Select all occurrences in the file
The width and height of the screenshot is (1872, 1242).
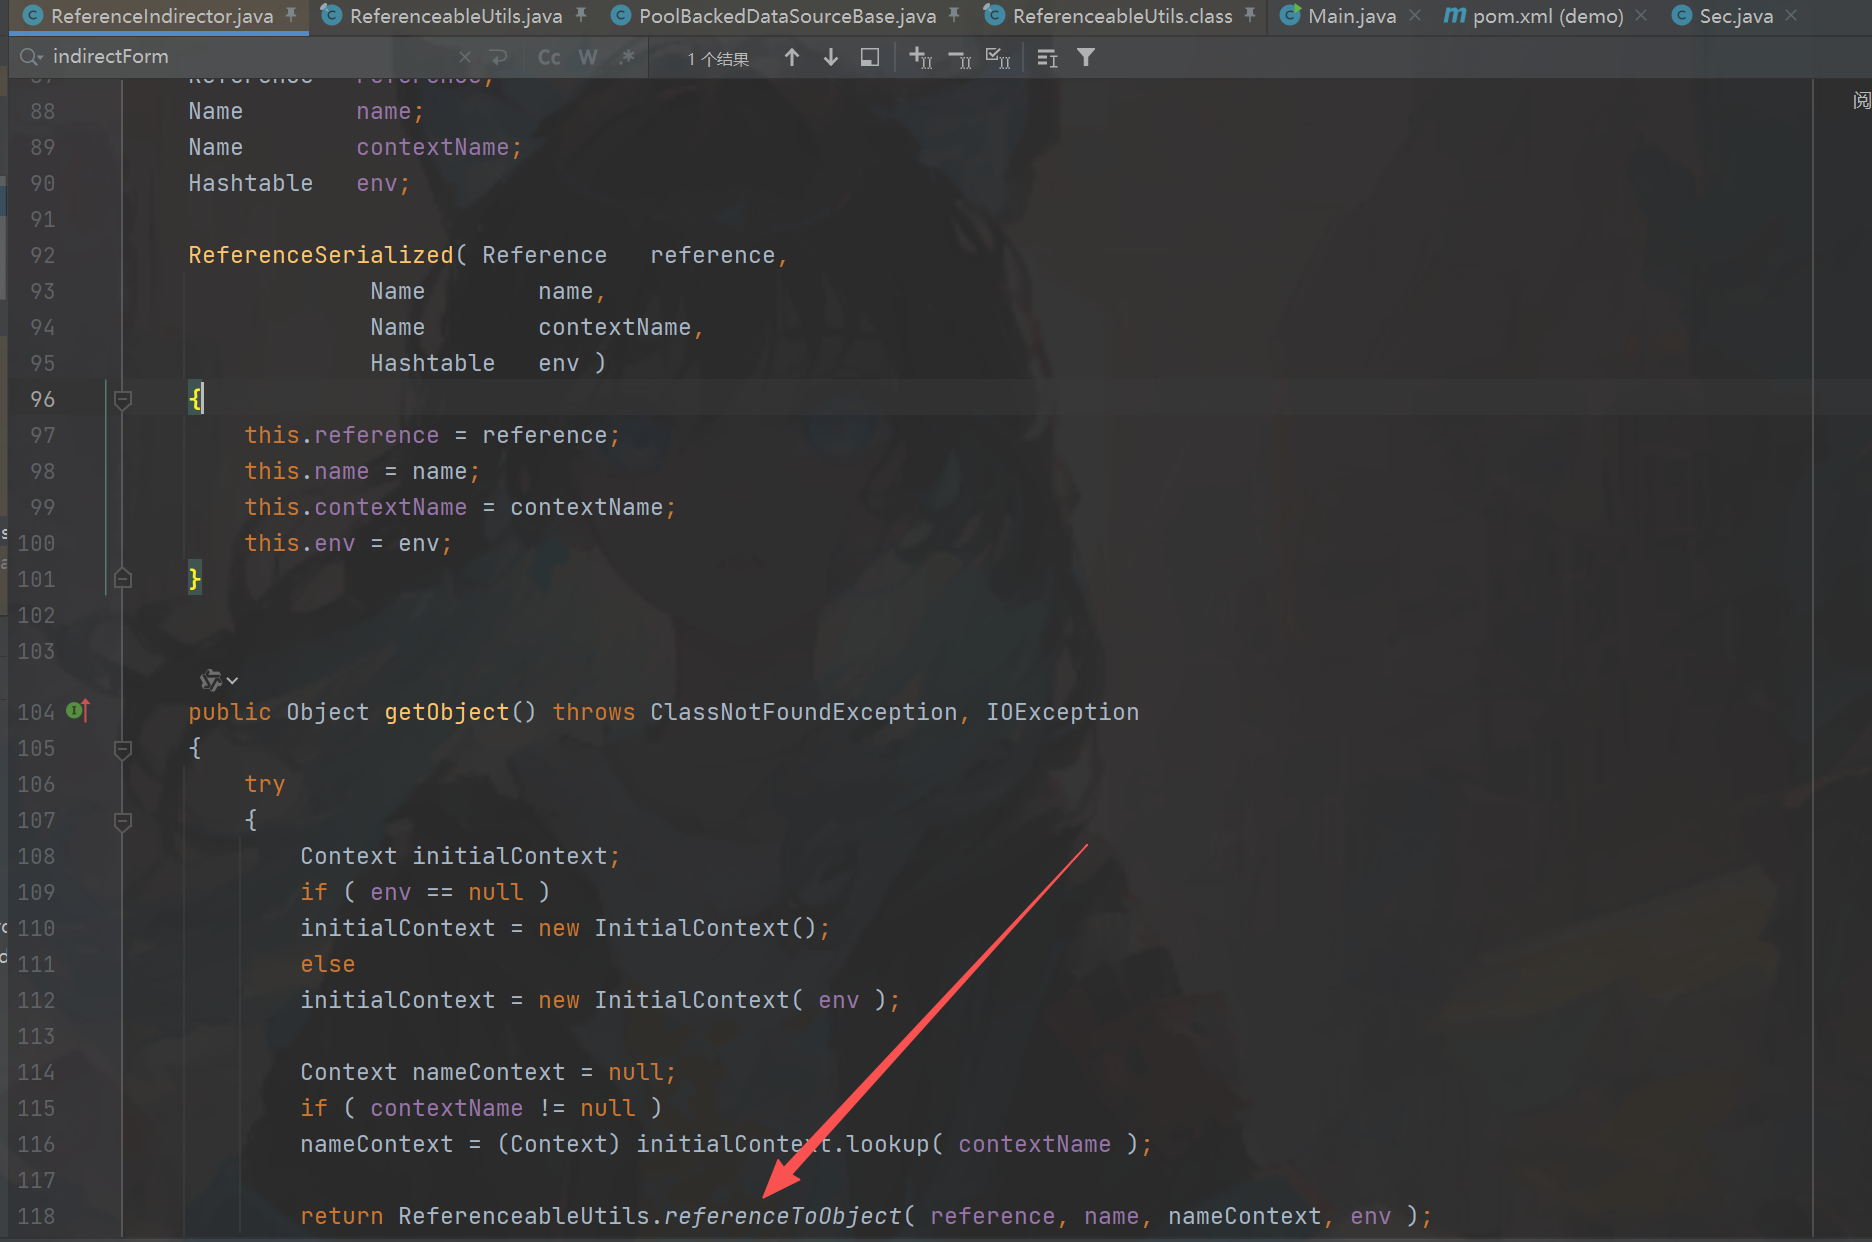coord(997,58)
